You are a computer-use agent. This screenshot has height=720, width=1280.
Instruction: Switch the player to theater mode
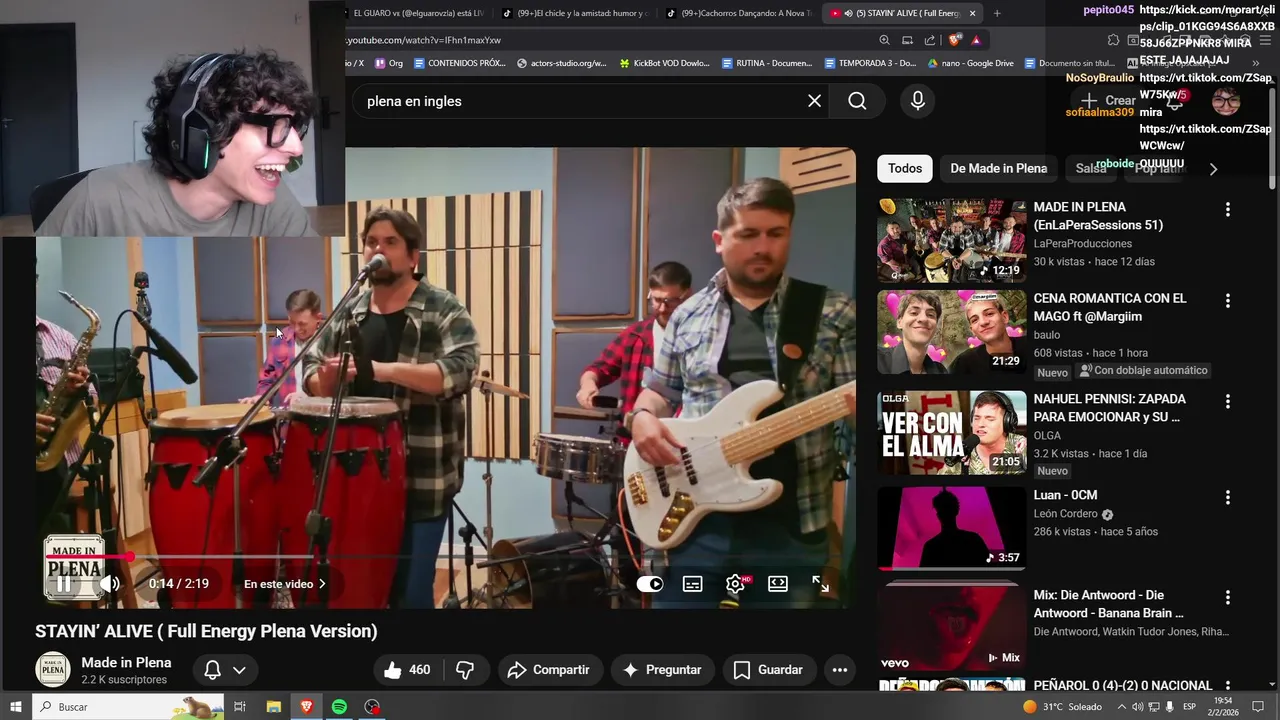pos(778,584)
